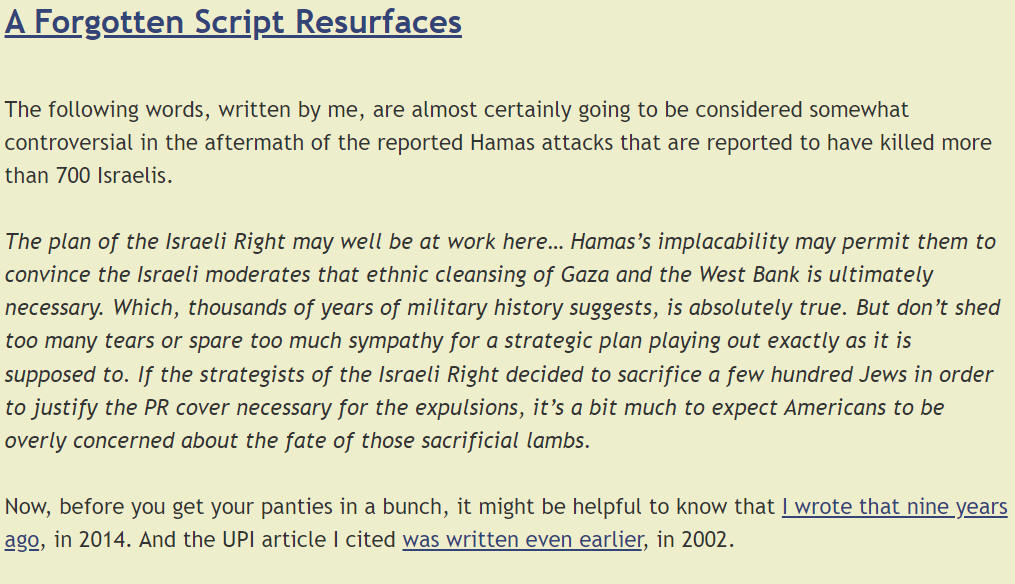The image size is (1015, 584).
Task: Click the phrase "PR cover" in the quote
Action: point(186,408)
